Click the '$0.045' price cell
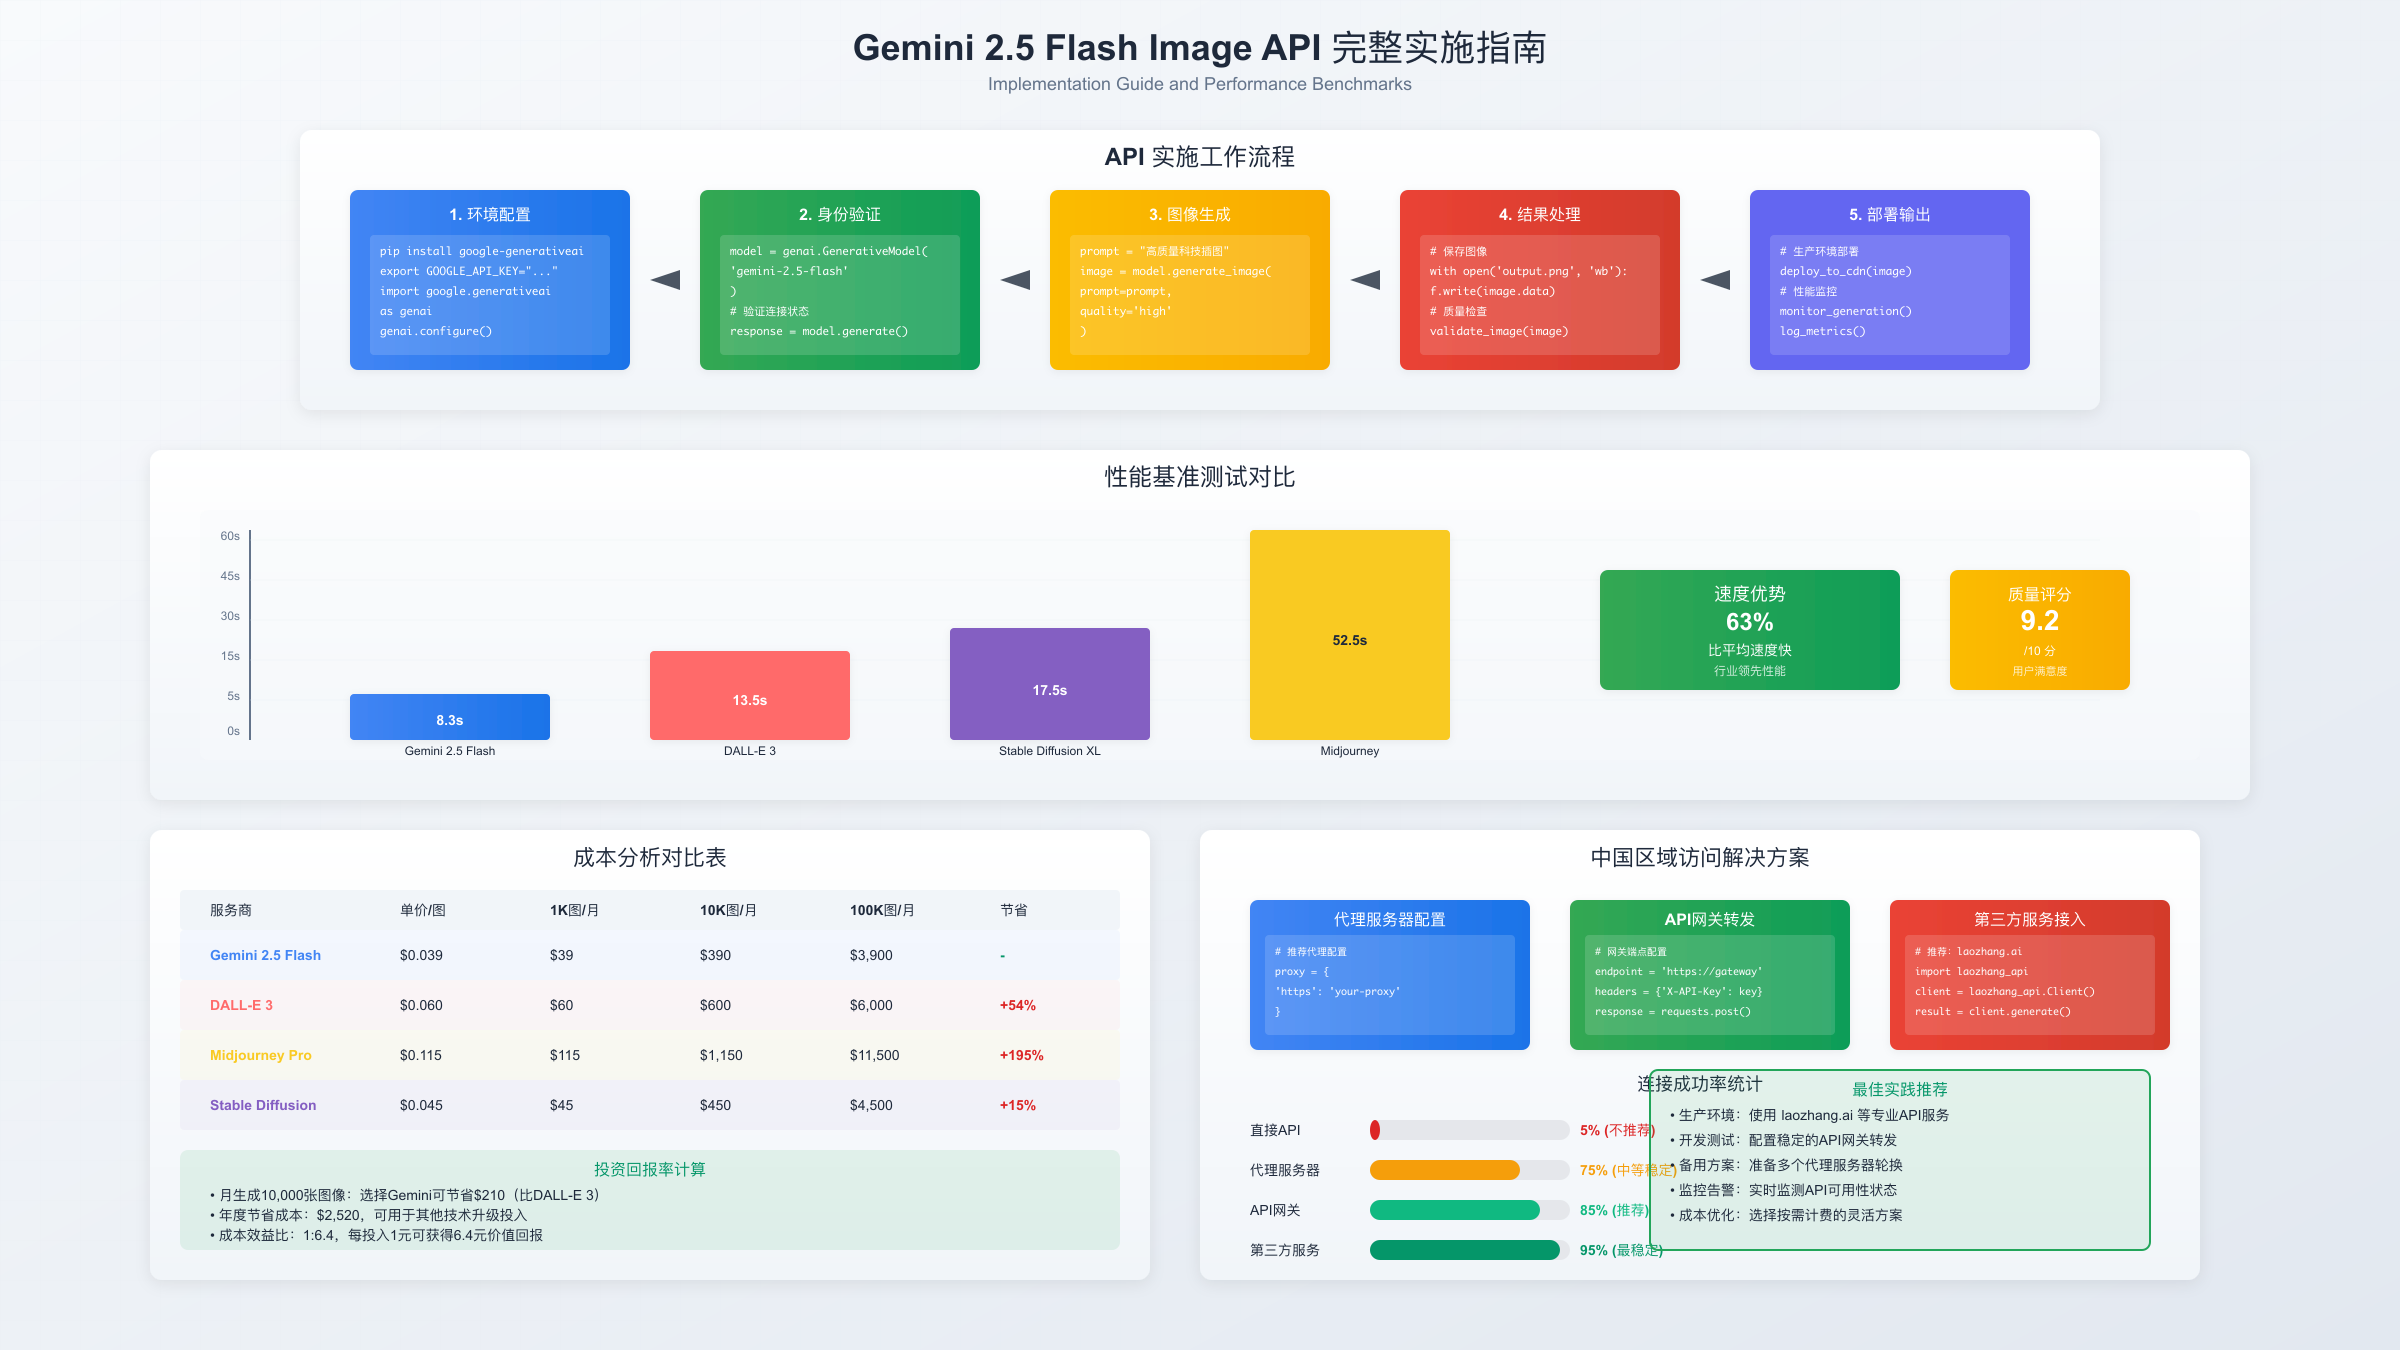The image size is (2400, 1350). tap(421, 1105)
